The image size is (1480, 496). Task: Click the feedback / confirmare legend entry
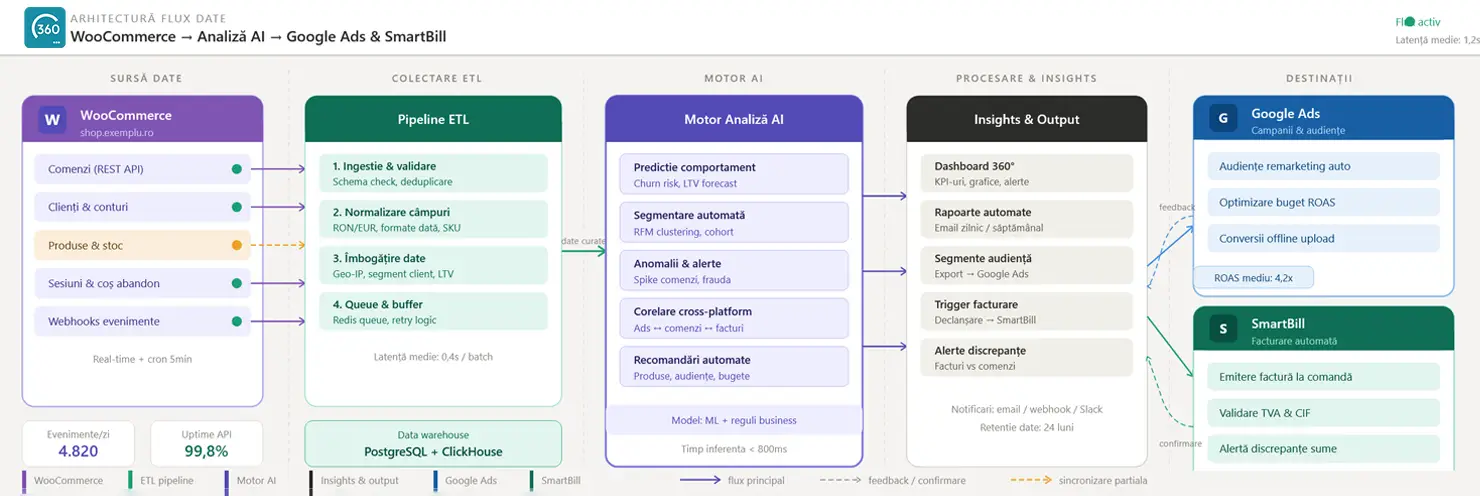point(892,481)
